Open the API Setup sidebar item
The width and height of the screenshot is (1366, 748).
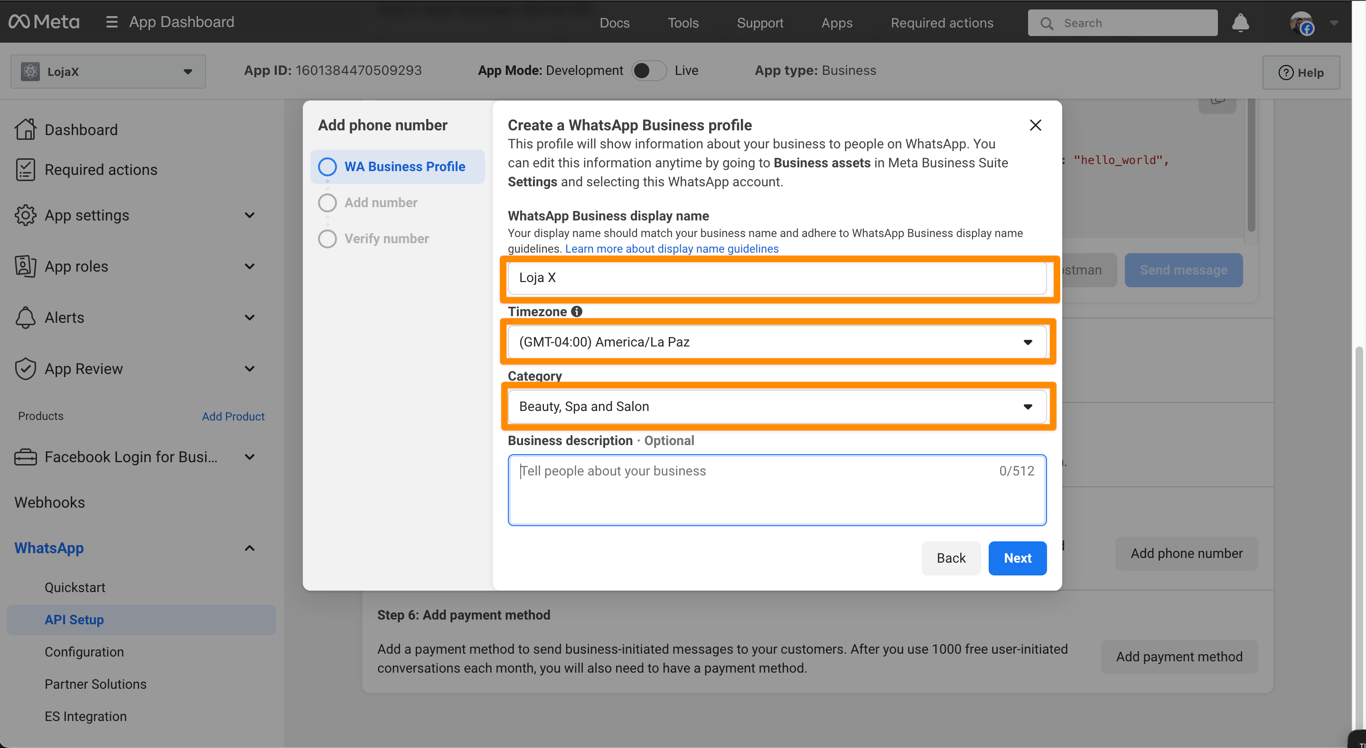(74, 620)
